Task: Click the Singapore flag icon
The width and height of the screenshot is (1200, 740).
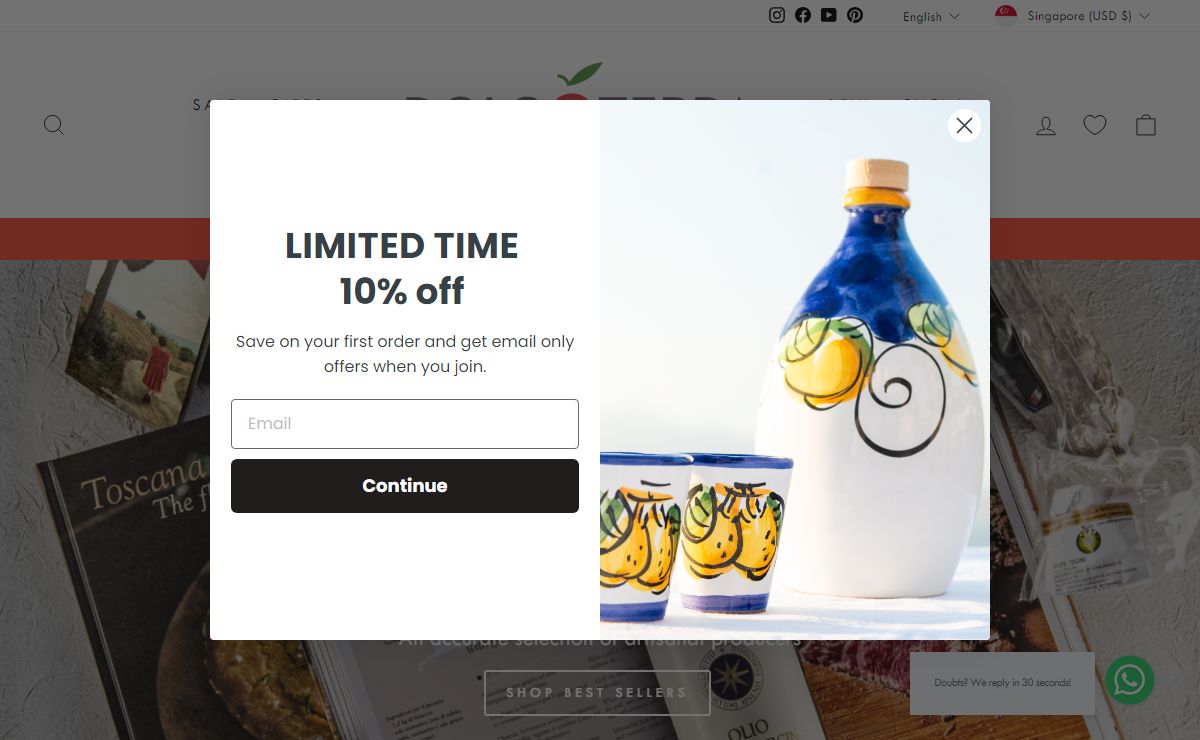Action: coord(1006,16)
